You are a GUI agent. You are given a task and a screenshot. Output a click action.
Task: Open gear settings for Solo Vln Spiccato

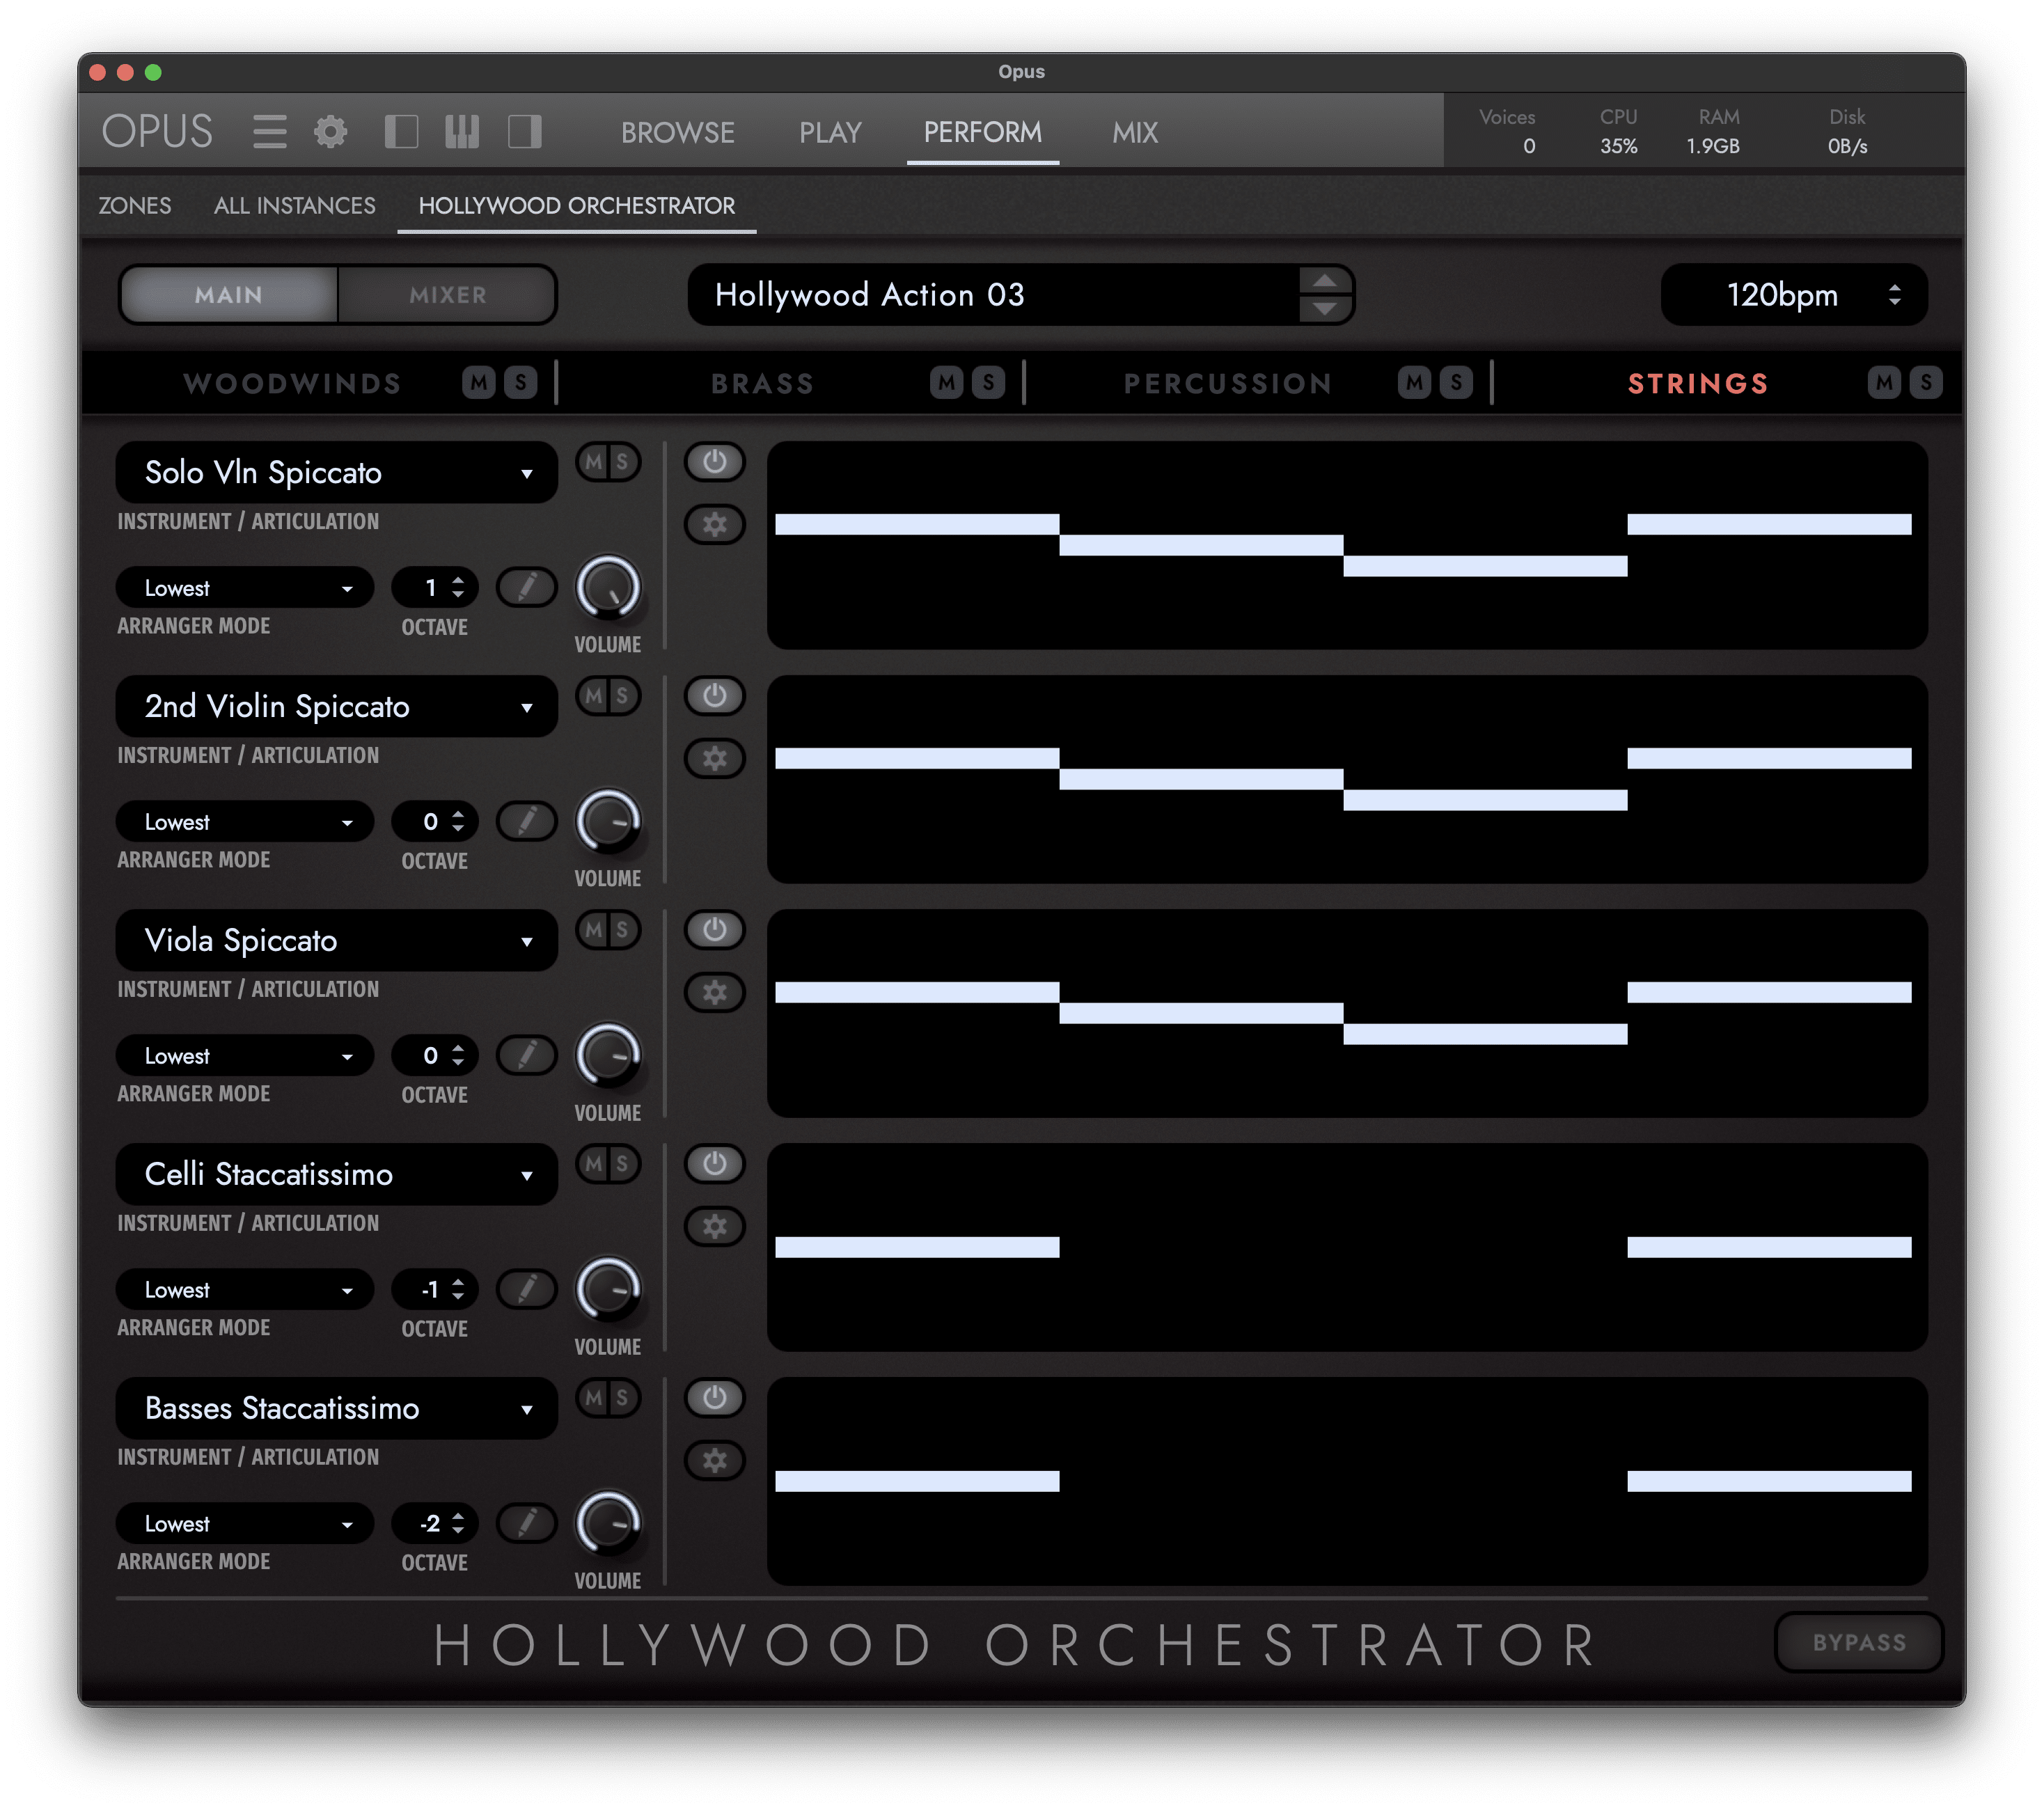click(x=714, y=524)
